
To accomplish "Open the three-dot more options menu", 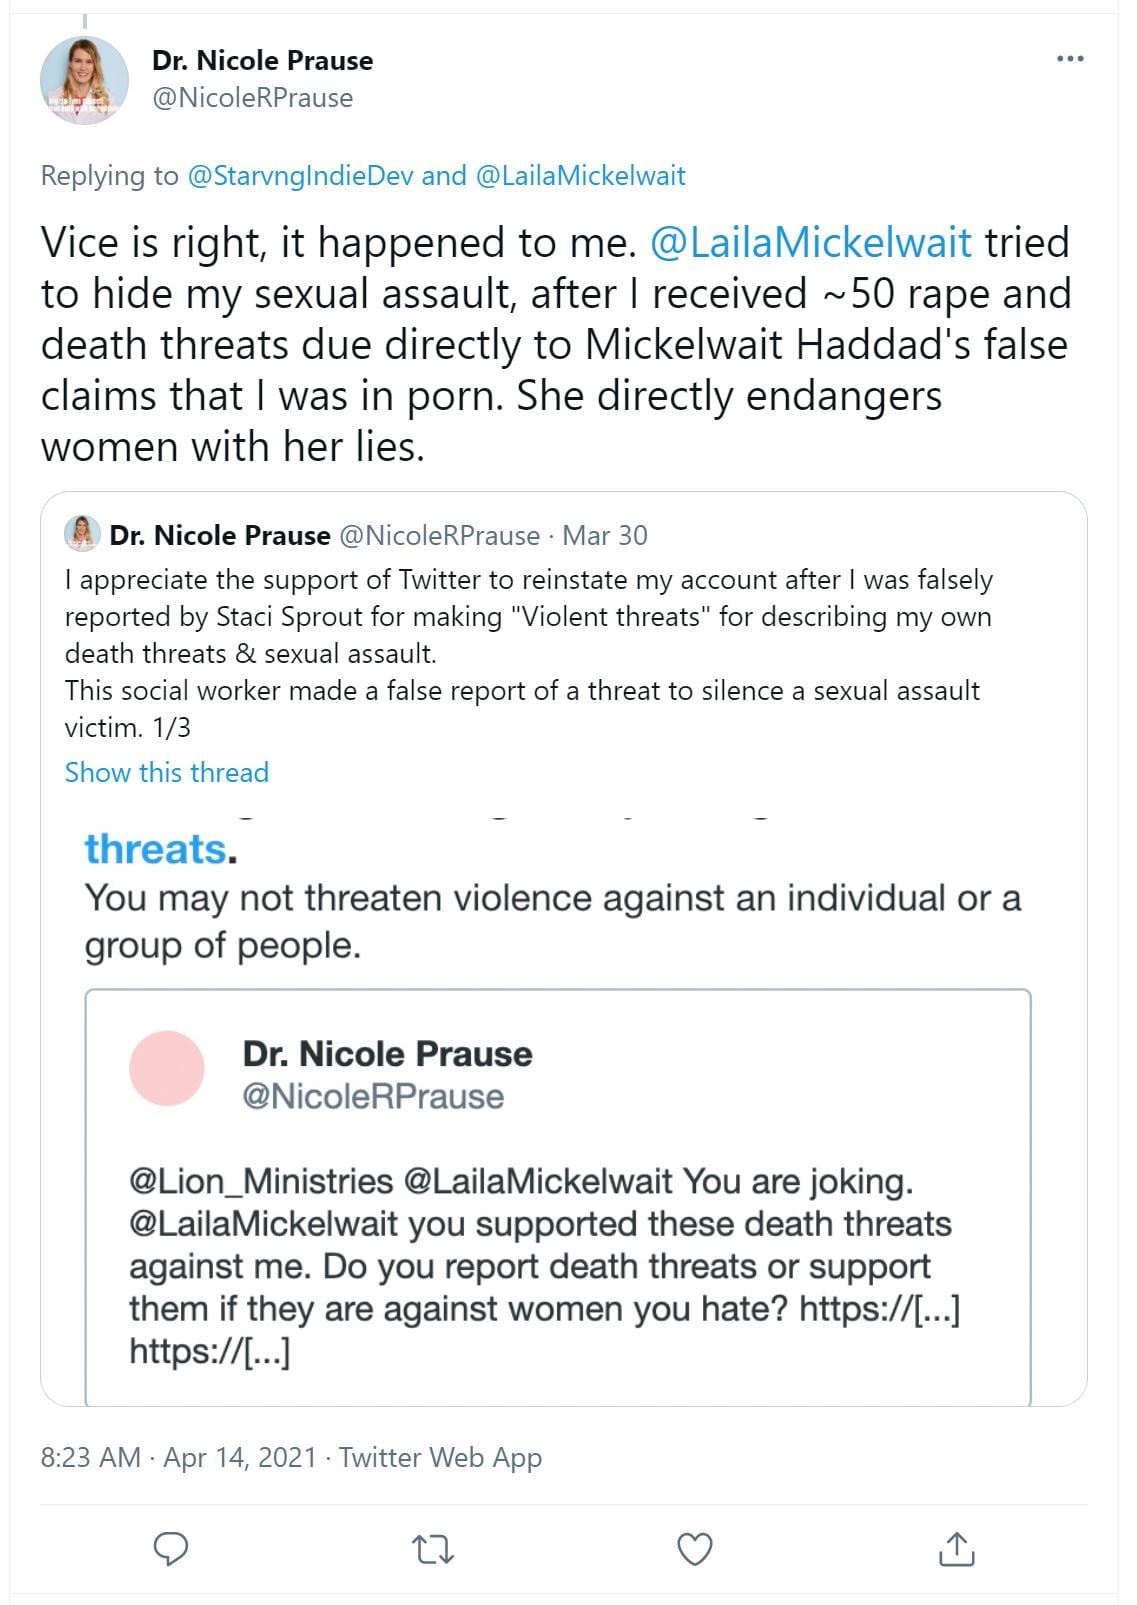I will coord(1070,59).
